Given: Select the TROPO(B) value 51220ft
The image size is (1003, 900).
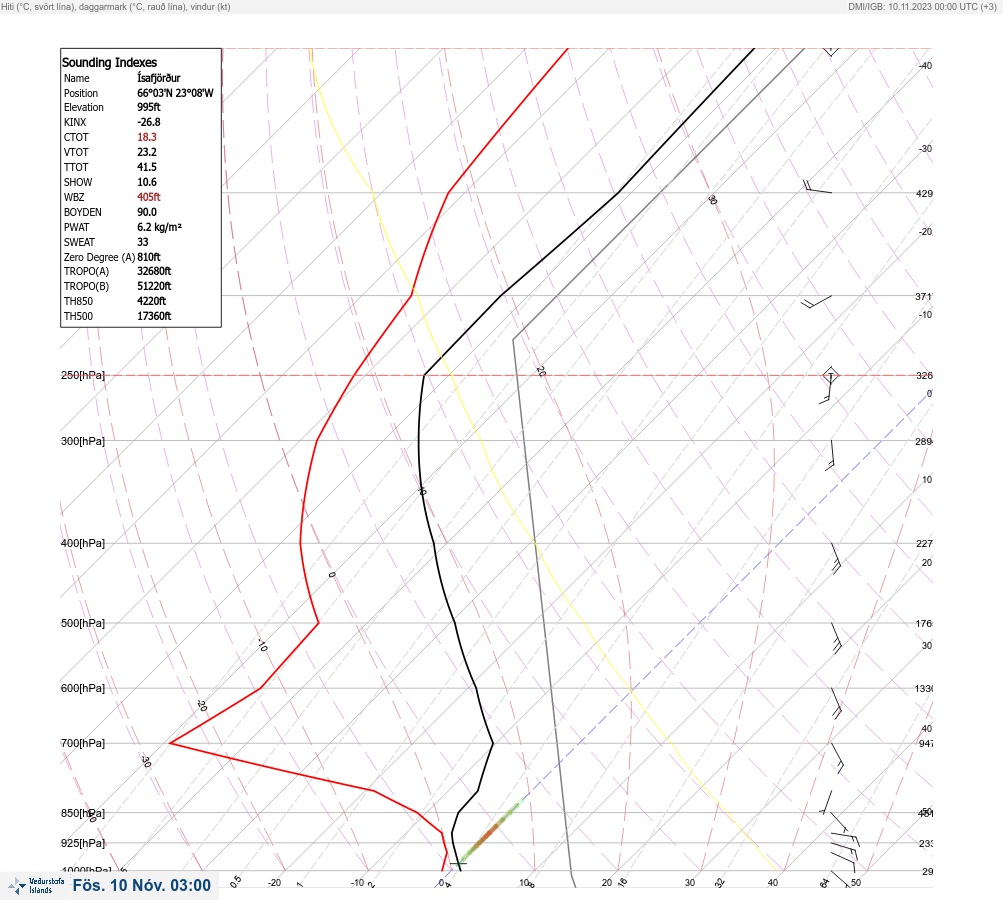Looking at the screenshot, I should [x=154, y=286].
